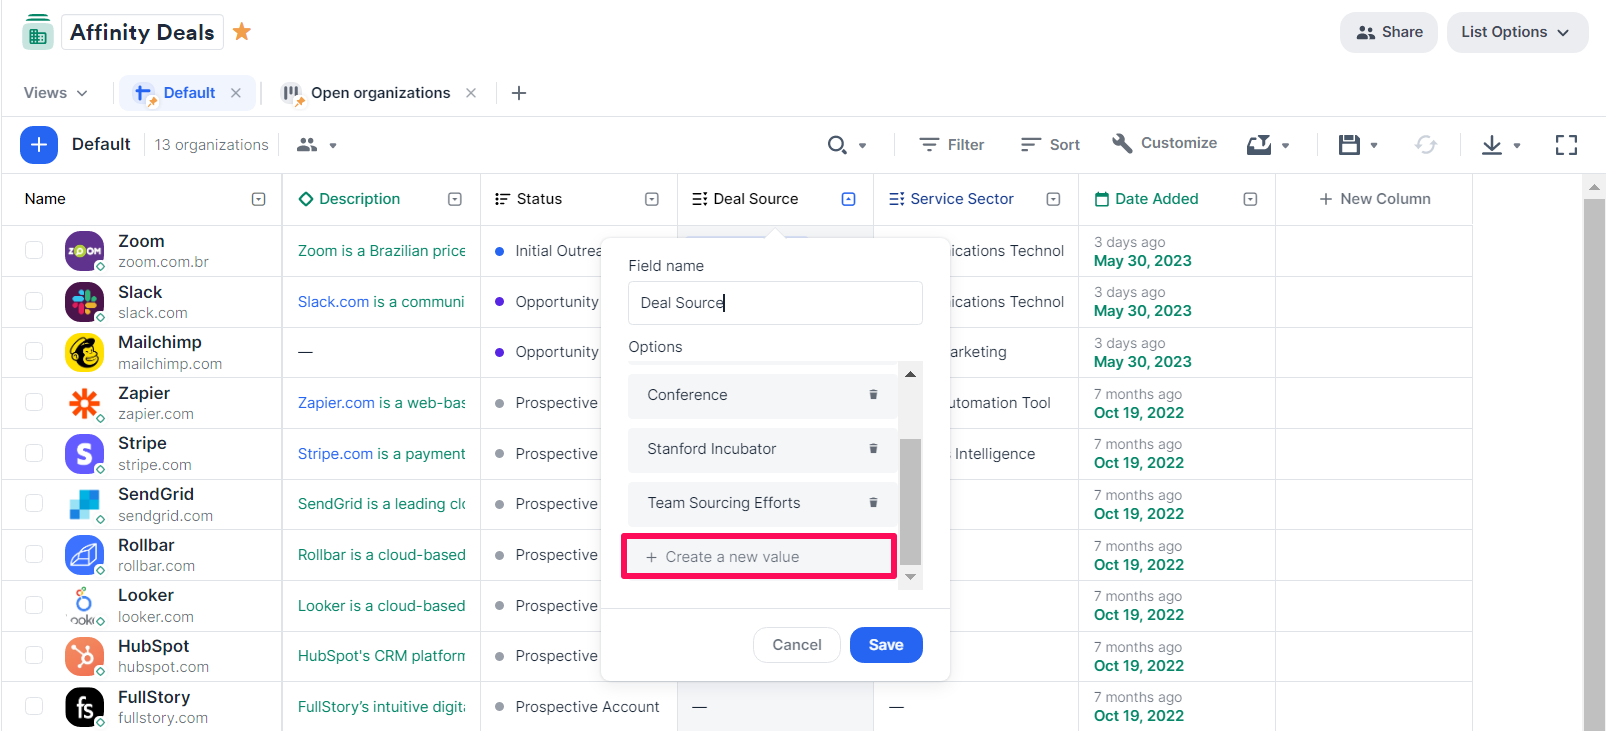1606x731 pixels.
Task: Click the refresh sync icon
Action: (1425, 145)
